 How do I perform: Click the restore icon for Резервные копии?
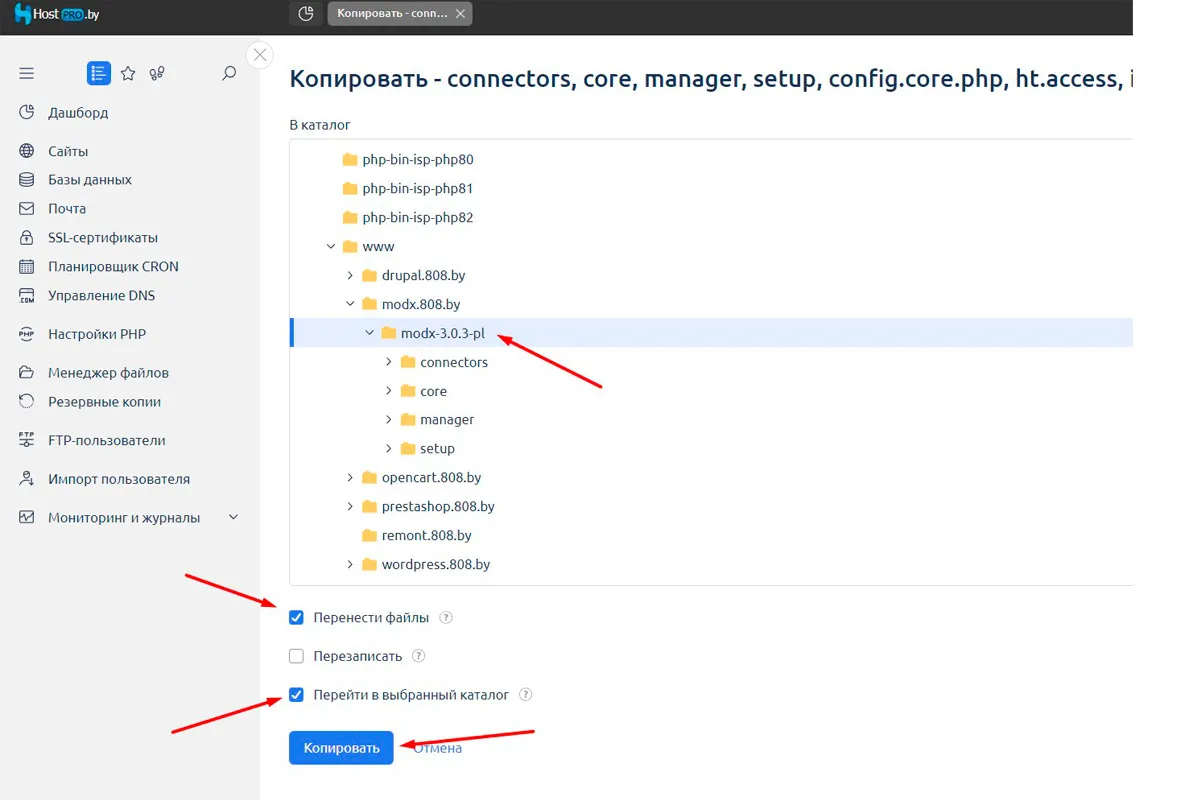point(27,402)
